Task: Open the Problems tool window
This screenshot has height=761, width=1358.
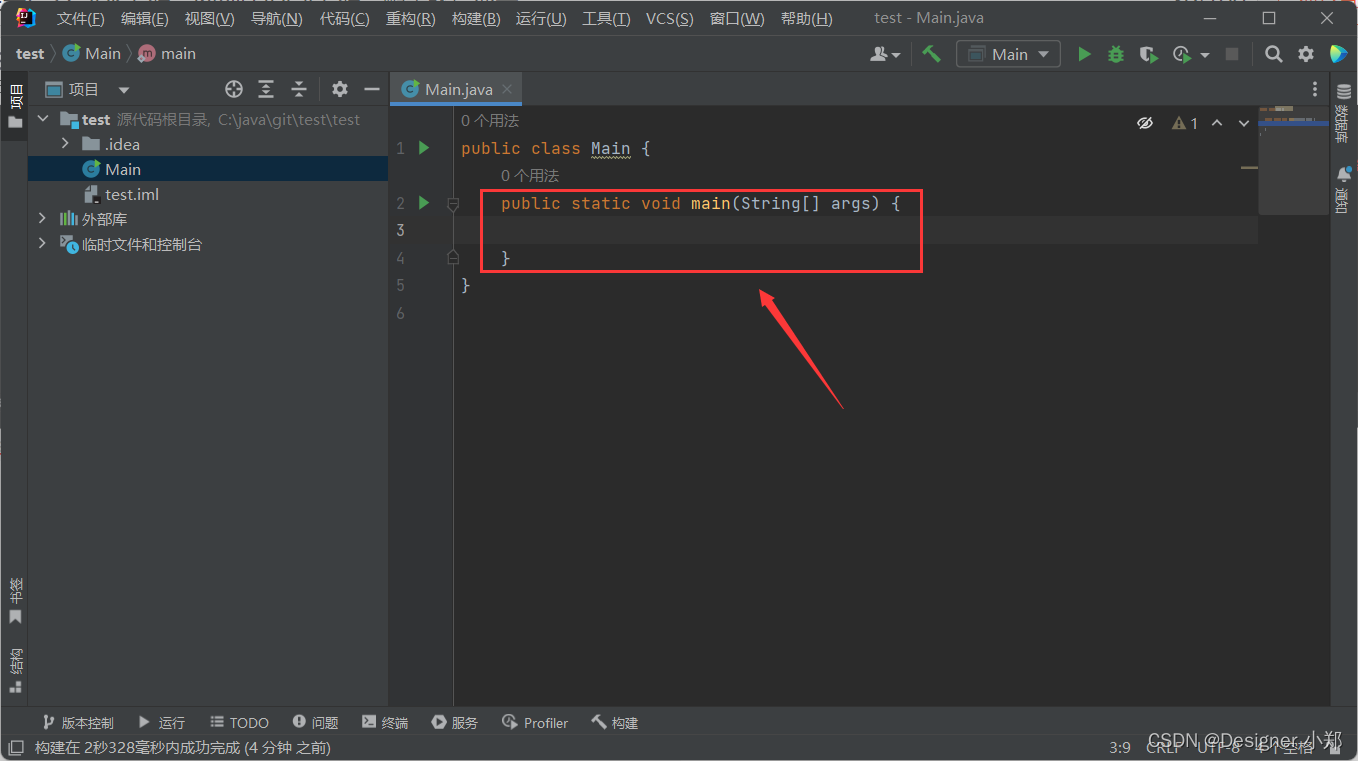Action: pyautogui.click(x=315, y=722)
